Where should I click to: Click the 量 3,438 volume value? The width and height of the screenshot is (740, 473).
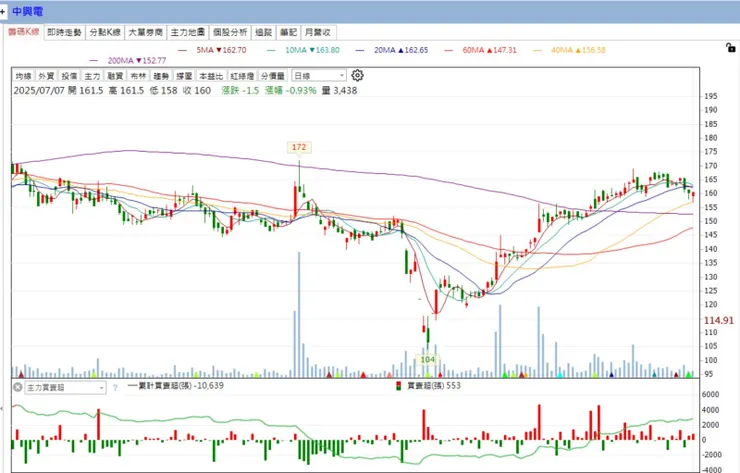click(x=339, y=91)
